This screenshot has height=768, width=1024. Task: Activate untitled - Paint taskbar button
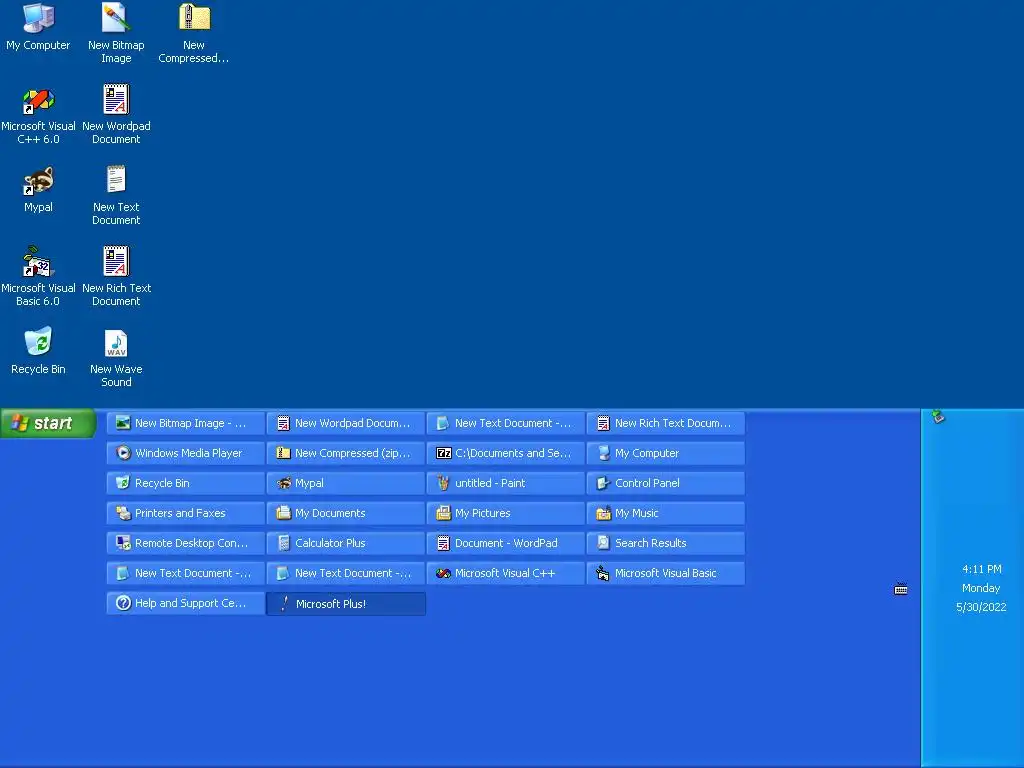click(x=505, y=483)
